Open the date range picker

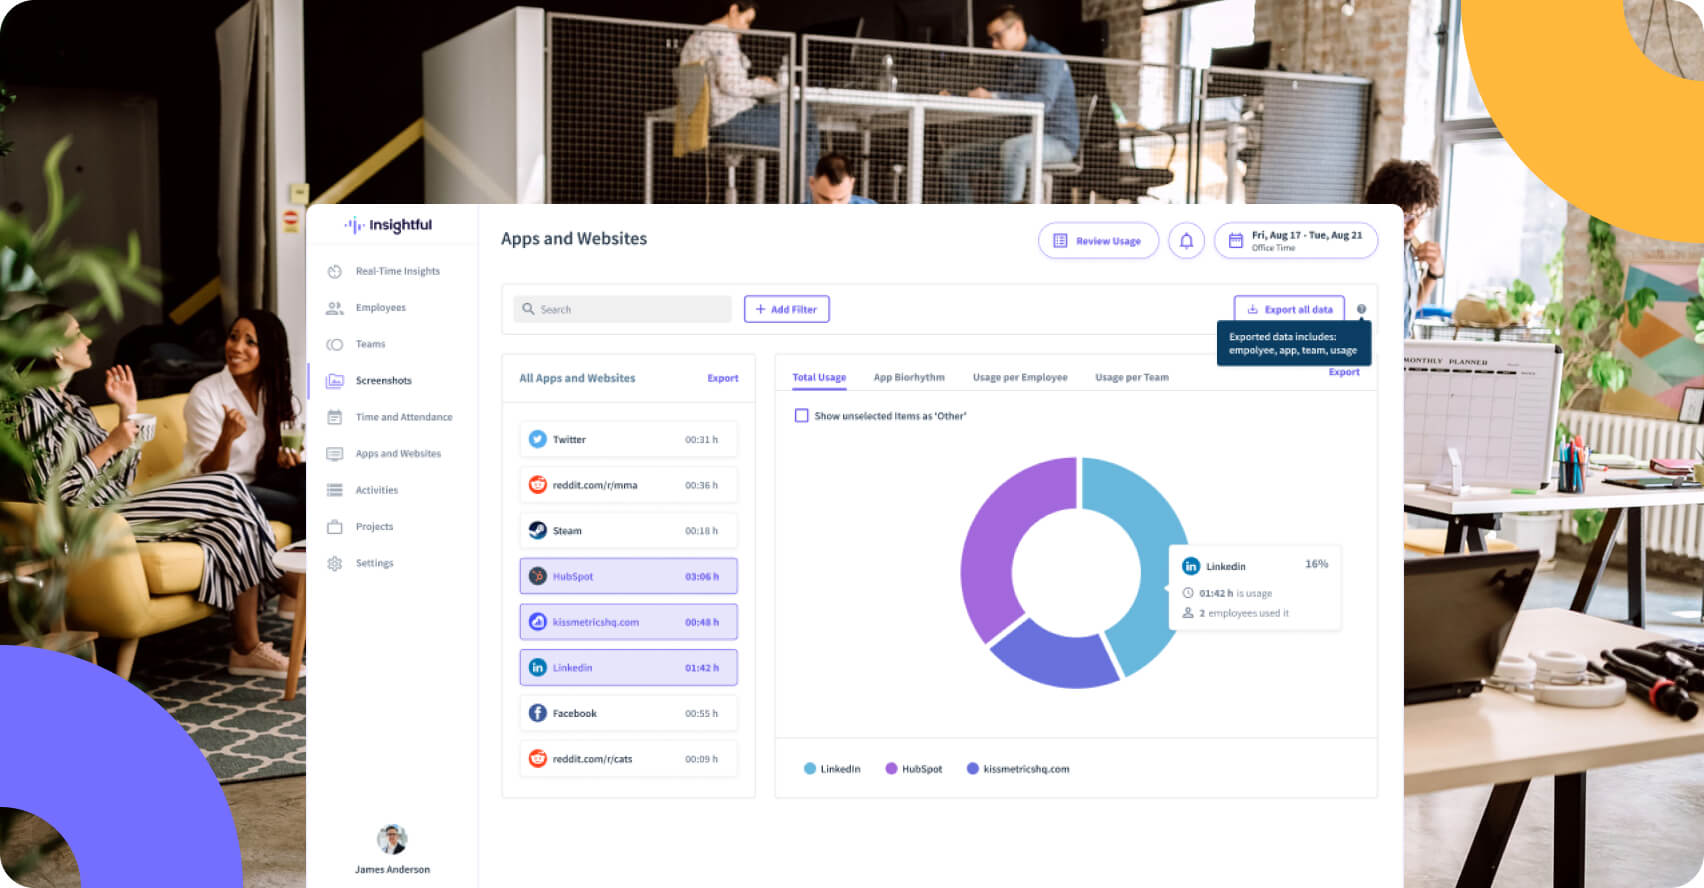pyautogui.click(x=1296, y=241)
